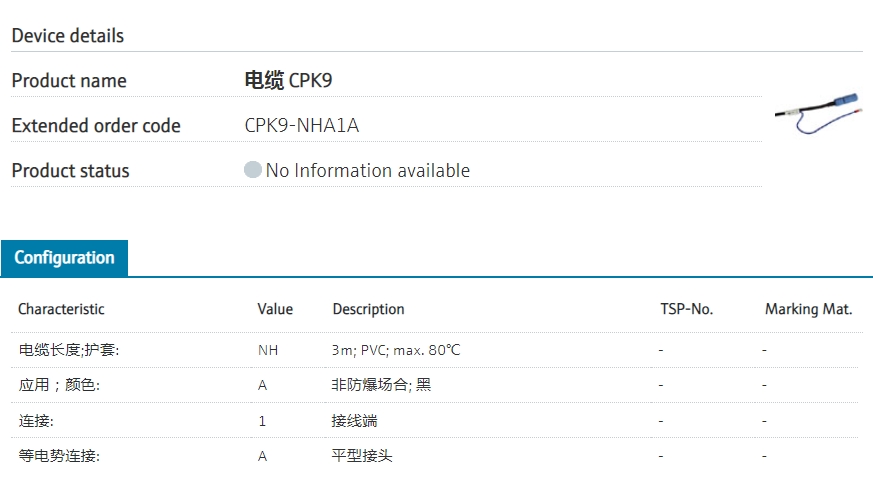This screenshot has height=484, width=873.
Task: Click the 3m; PVC; max. 80℃ description
Action: [x=396, y=350]
